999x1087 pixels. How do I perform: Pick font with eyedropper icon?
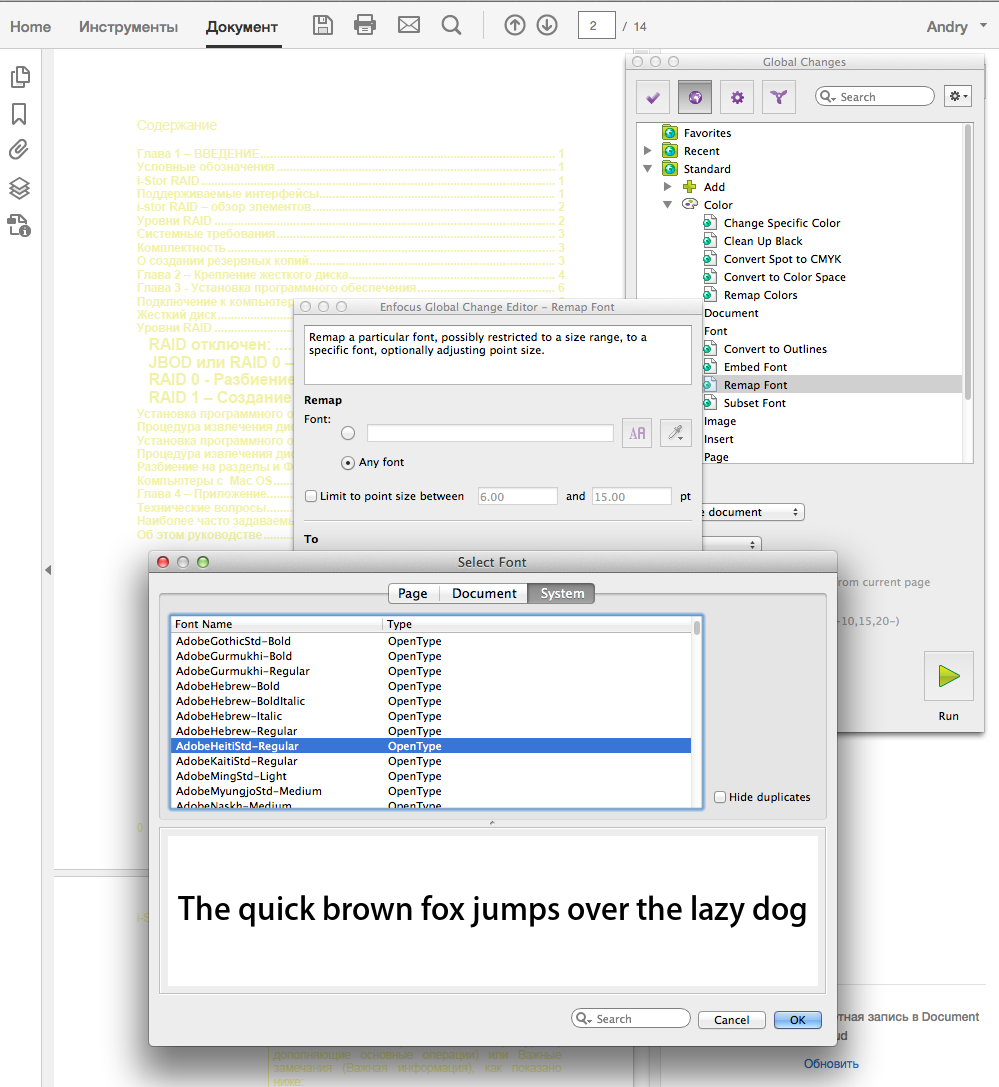click(676, 433)
